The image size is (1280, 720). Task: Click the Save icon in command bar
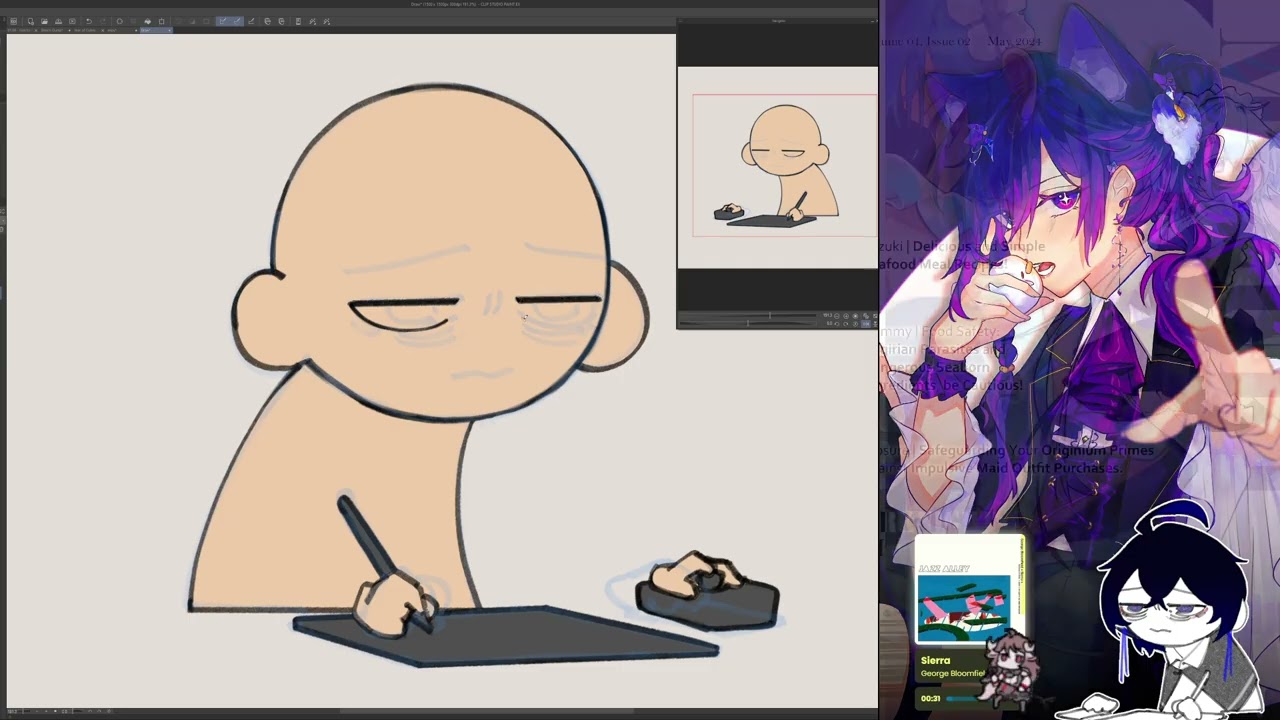pos(58,21)
